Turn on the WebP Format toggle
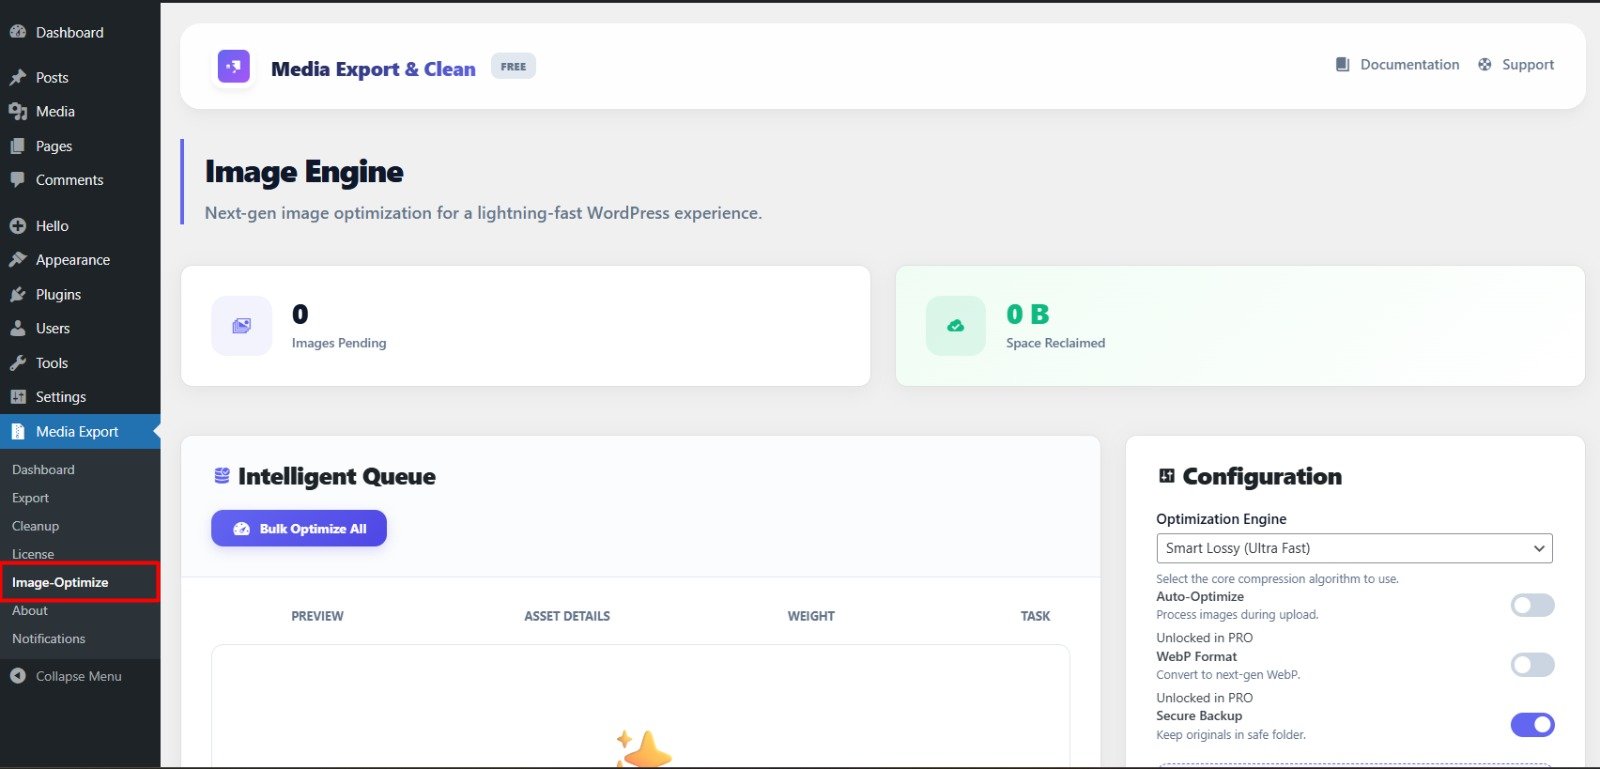The width and height of the screenshot is (1600, 769). [1532, 665]
